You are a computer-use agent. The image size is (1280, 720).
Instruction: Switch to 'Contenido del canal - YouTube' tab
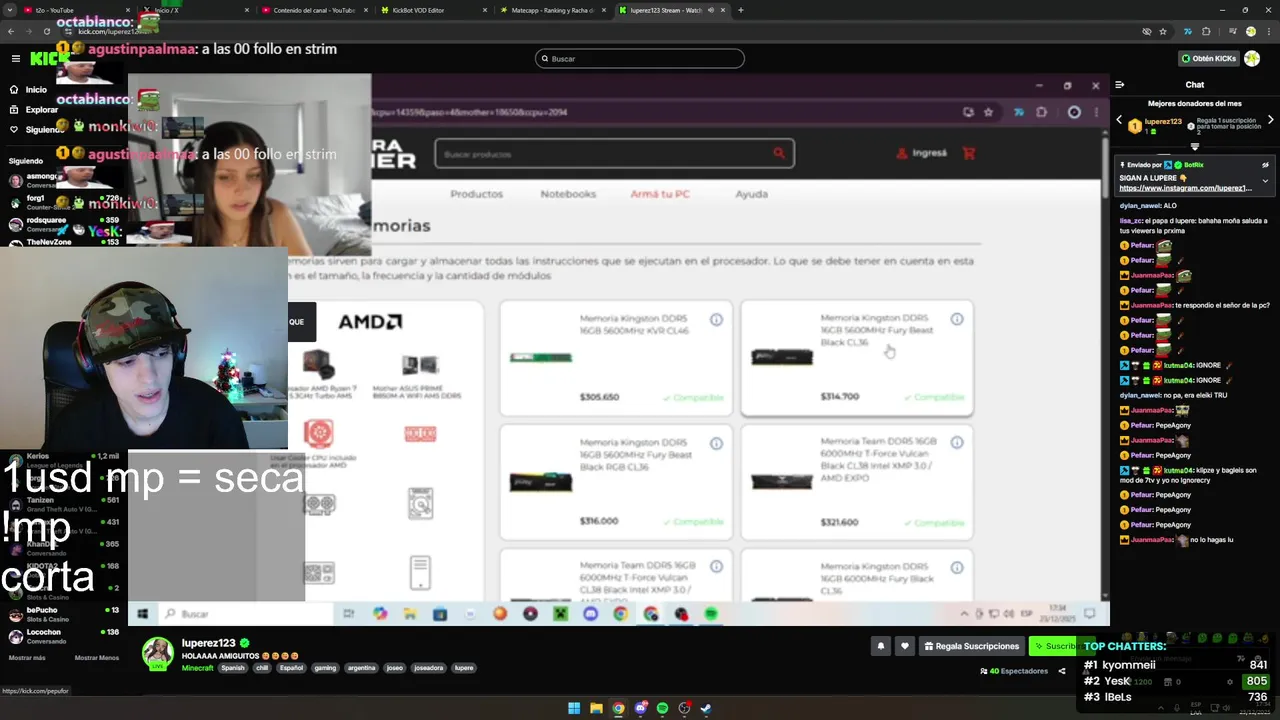click(315, 10)
